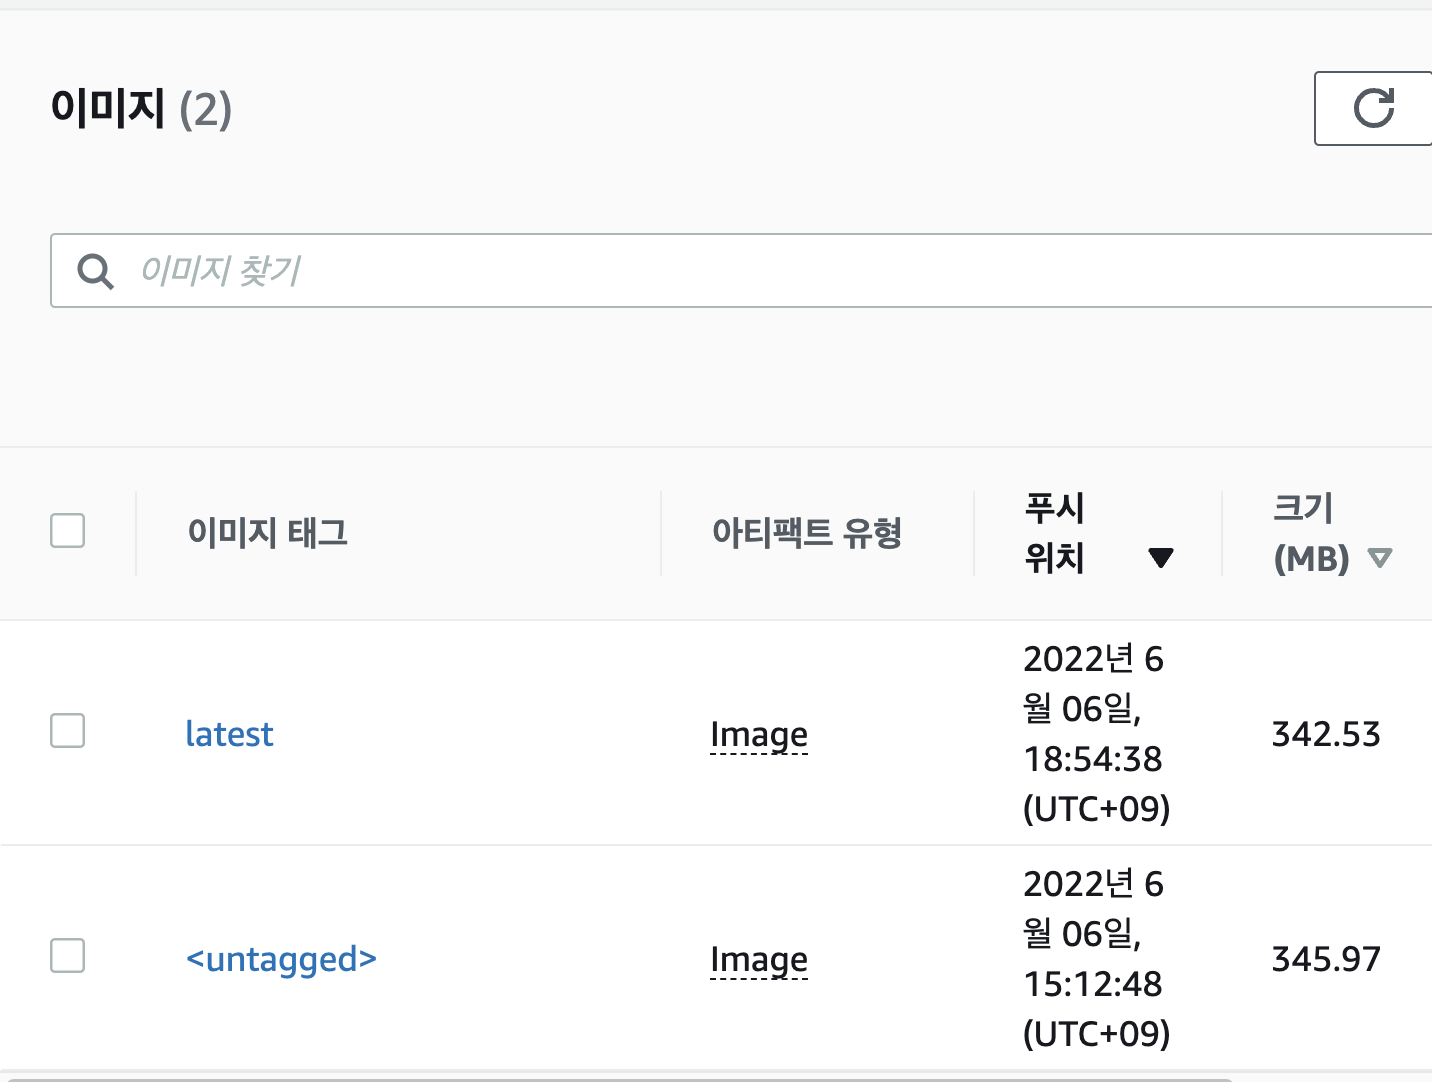The height and width of the screenshot is (1082, 1432).
Task: Click the push time 18:54:38 cell
Action: [1096, 734]
